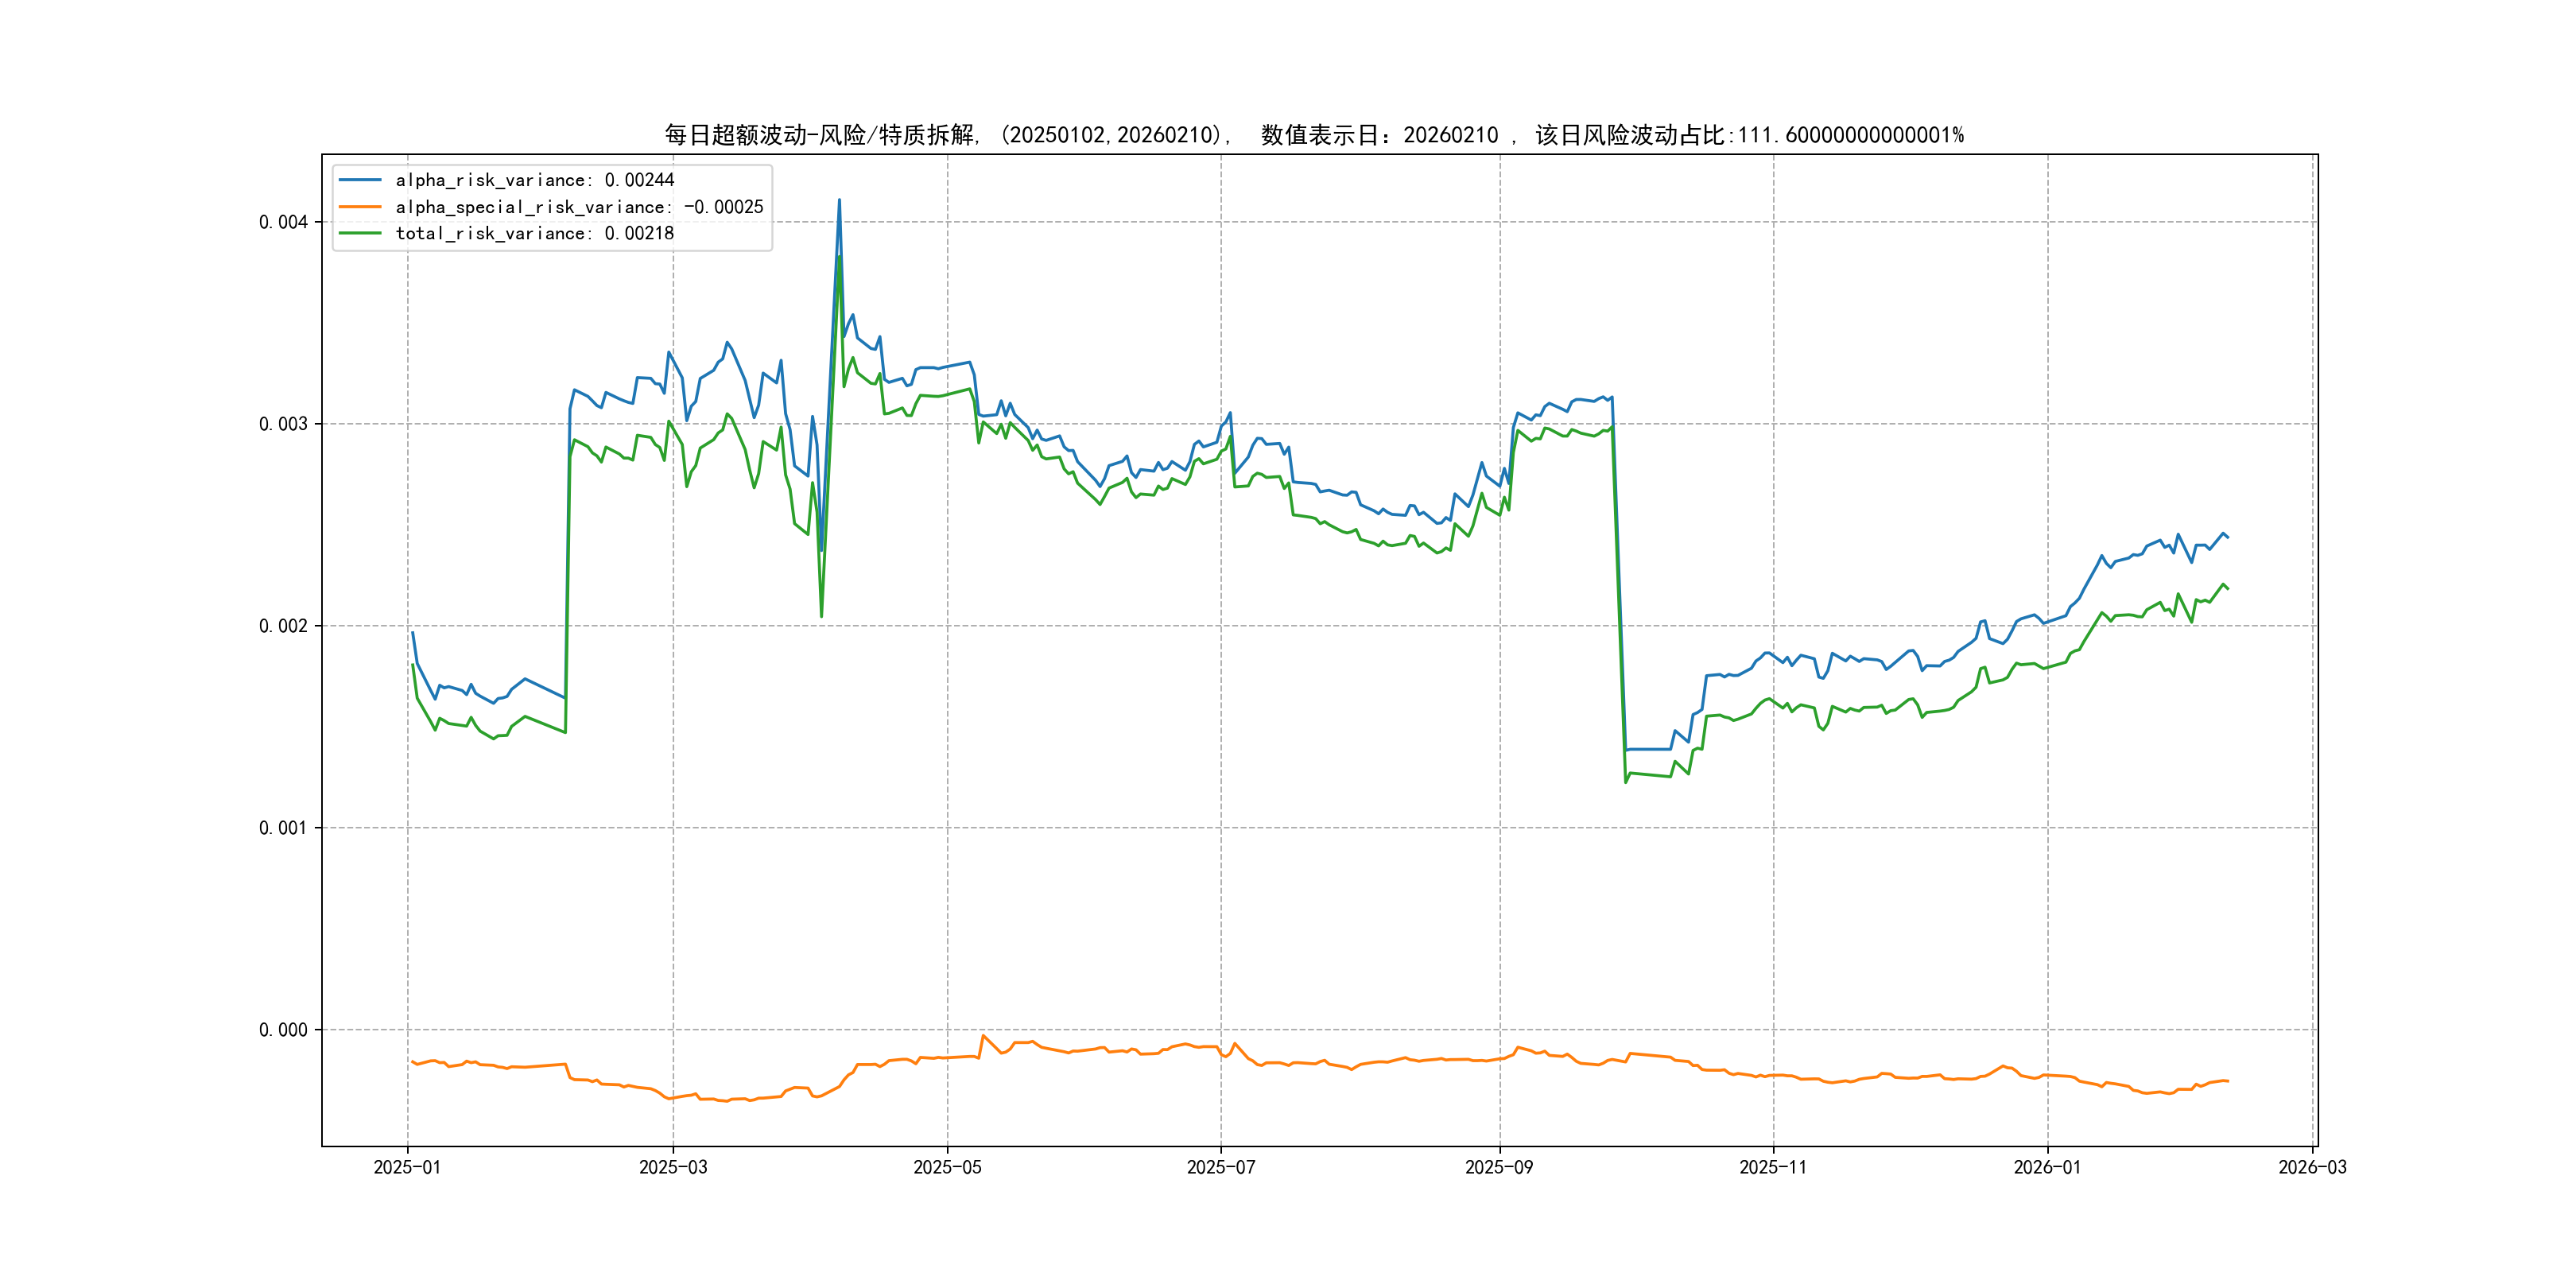
Task: Click the blue alpha_risk_variance legend line sample
Action: point(360,180)
